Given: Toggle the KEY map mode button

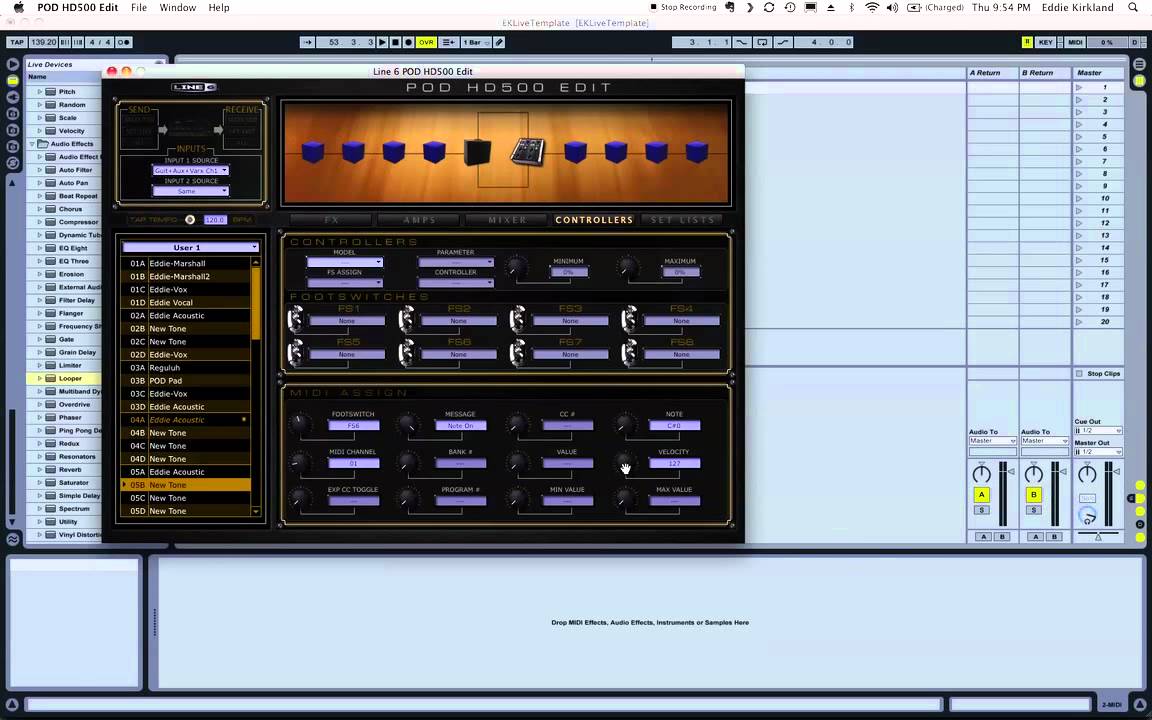Looking at the screenshot, I should pos(1045,43).
